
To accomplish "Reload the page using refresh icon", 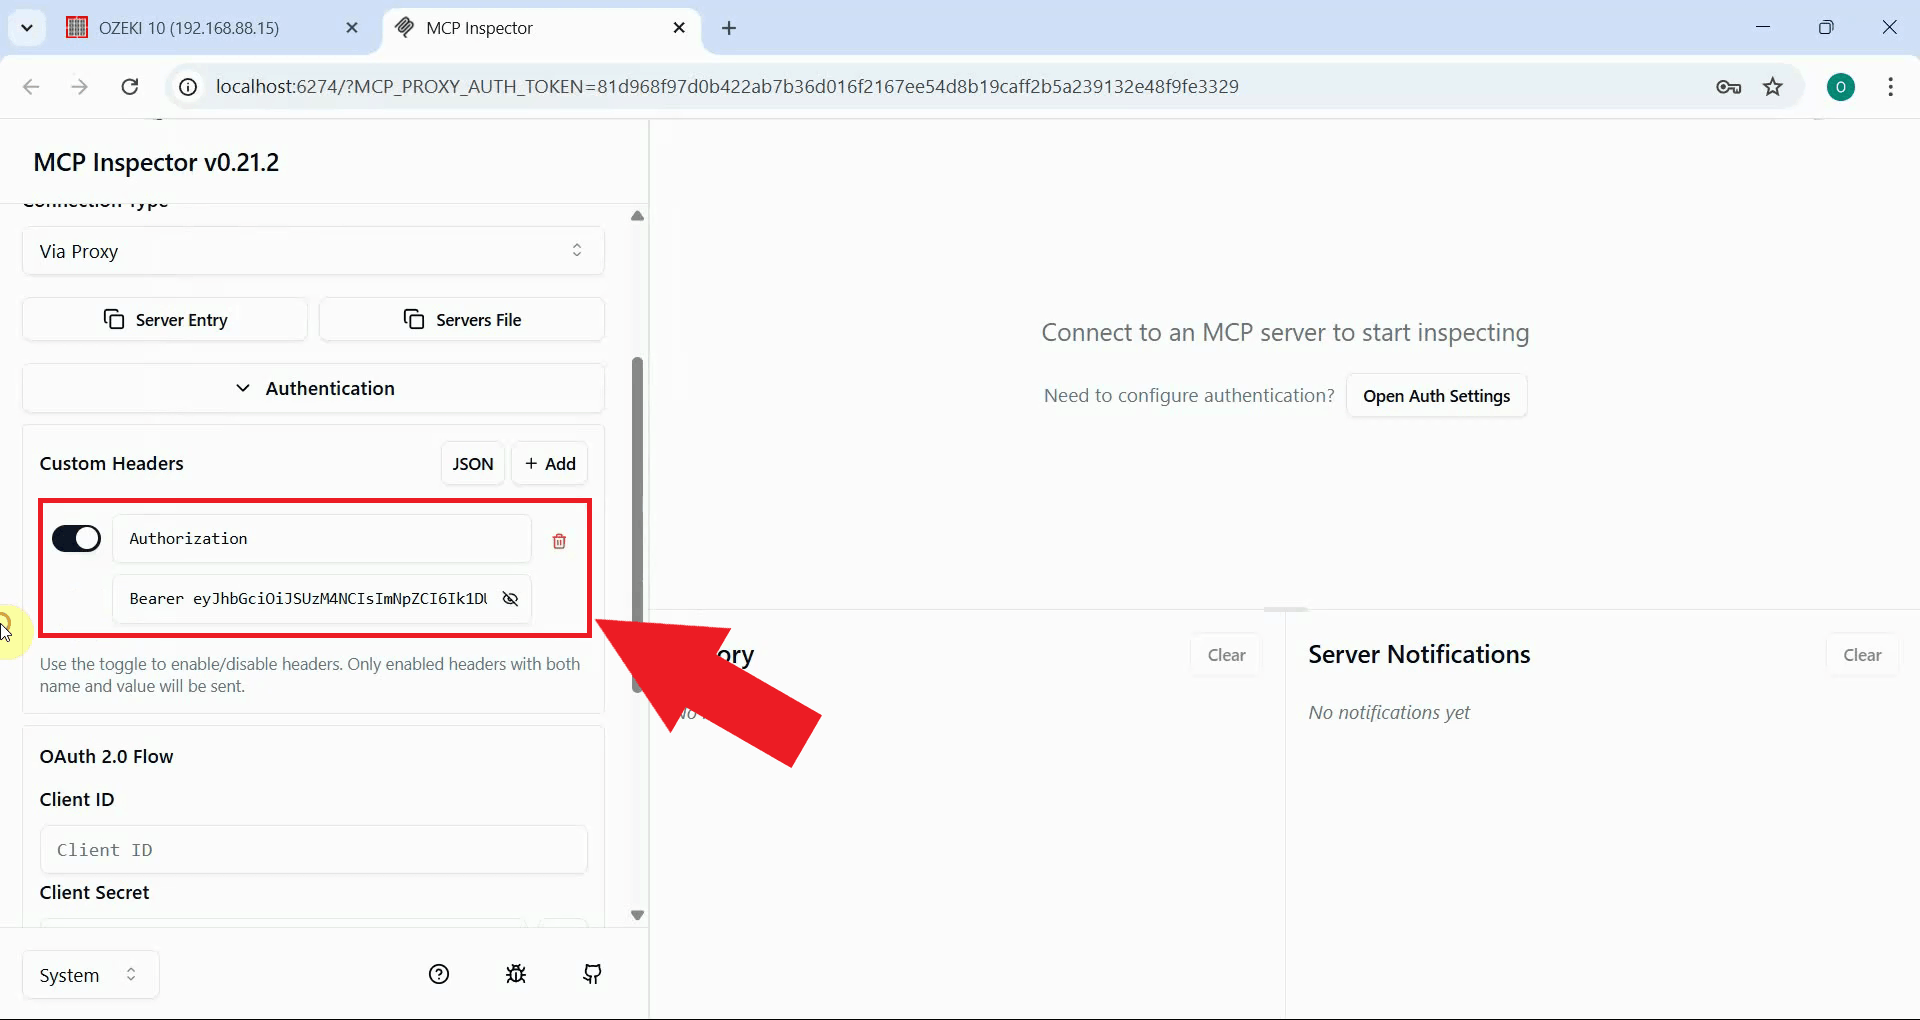I will [129, 87].
